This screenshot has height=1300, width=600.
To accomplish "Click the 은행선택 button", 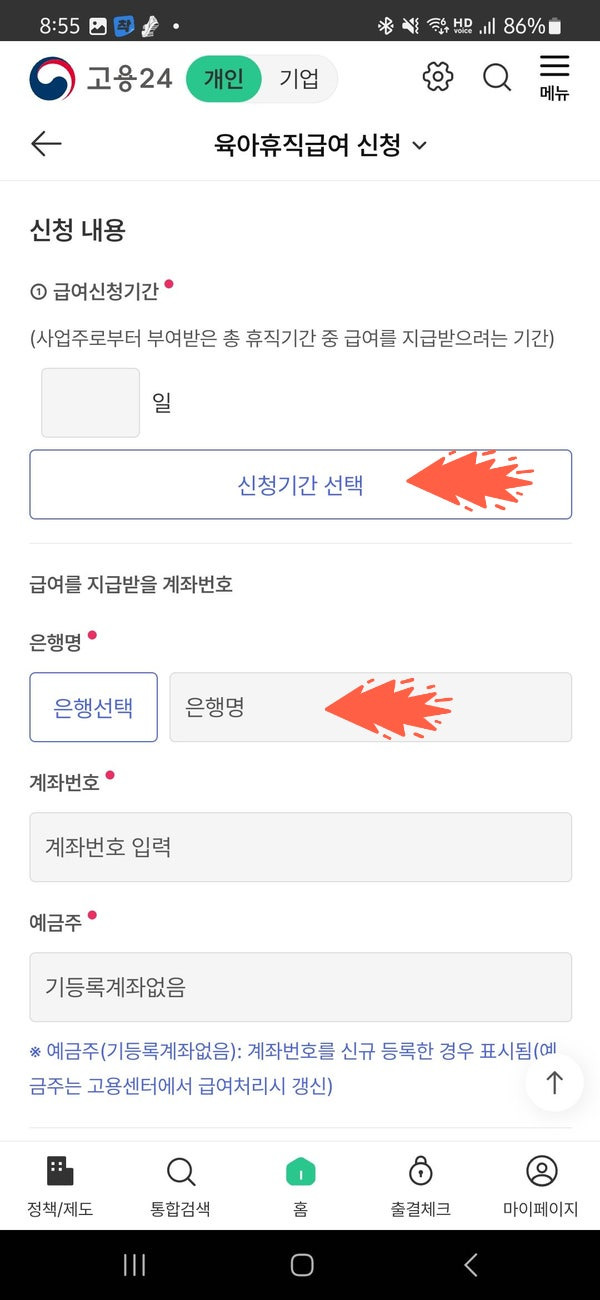I will 94,707.
